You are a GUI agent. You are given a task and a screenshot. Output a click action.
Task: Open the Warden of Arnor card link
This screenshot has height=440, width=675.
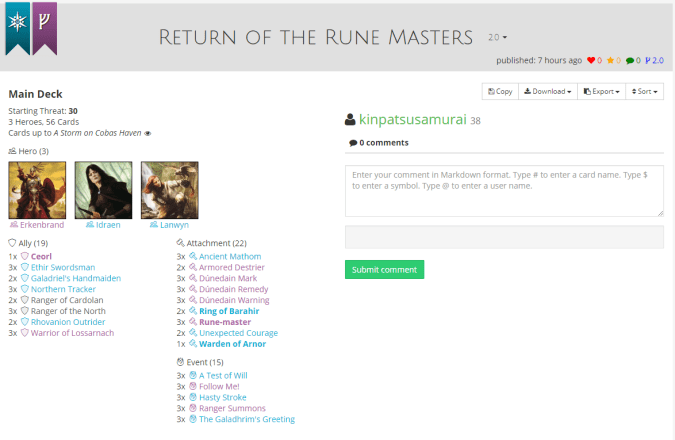pyautogui.click(x=232, y=344)
